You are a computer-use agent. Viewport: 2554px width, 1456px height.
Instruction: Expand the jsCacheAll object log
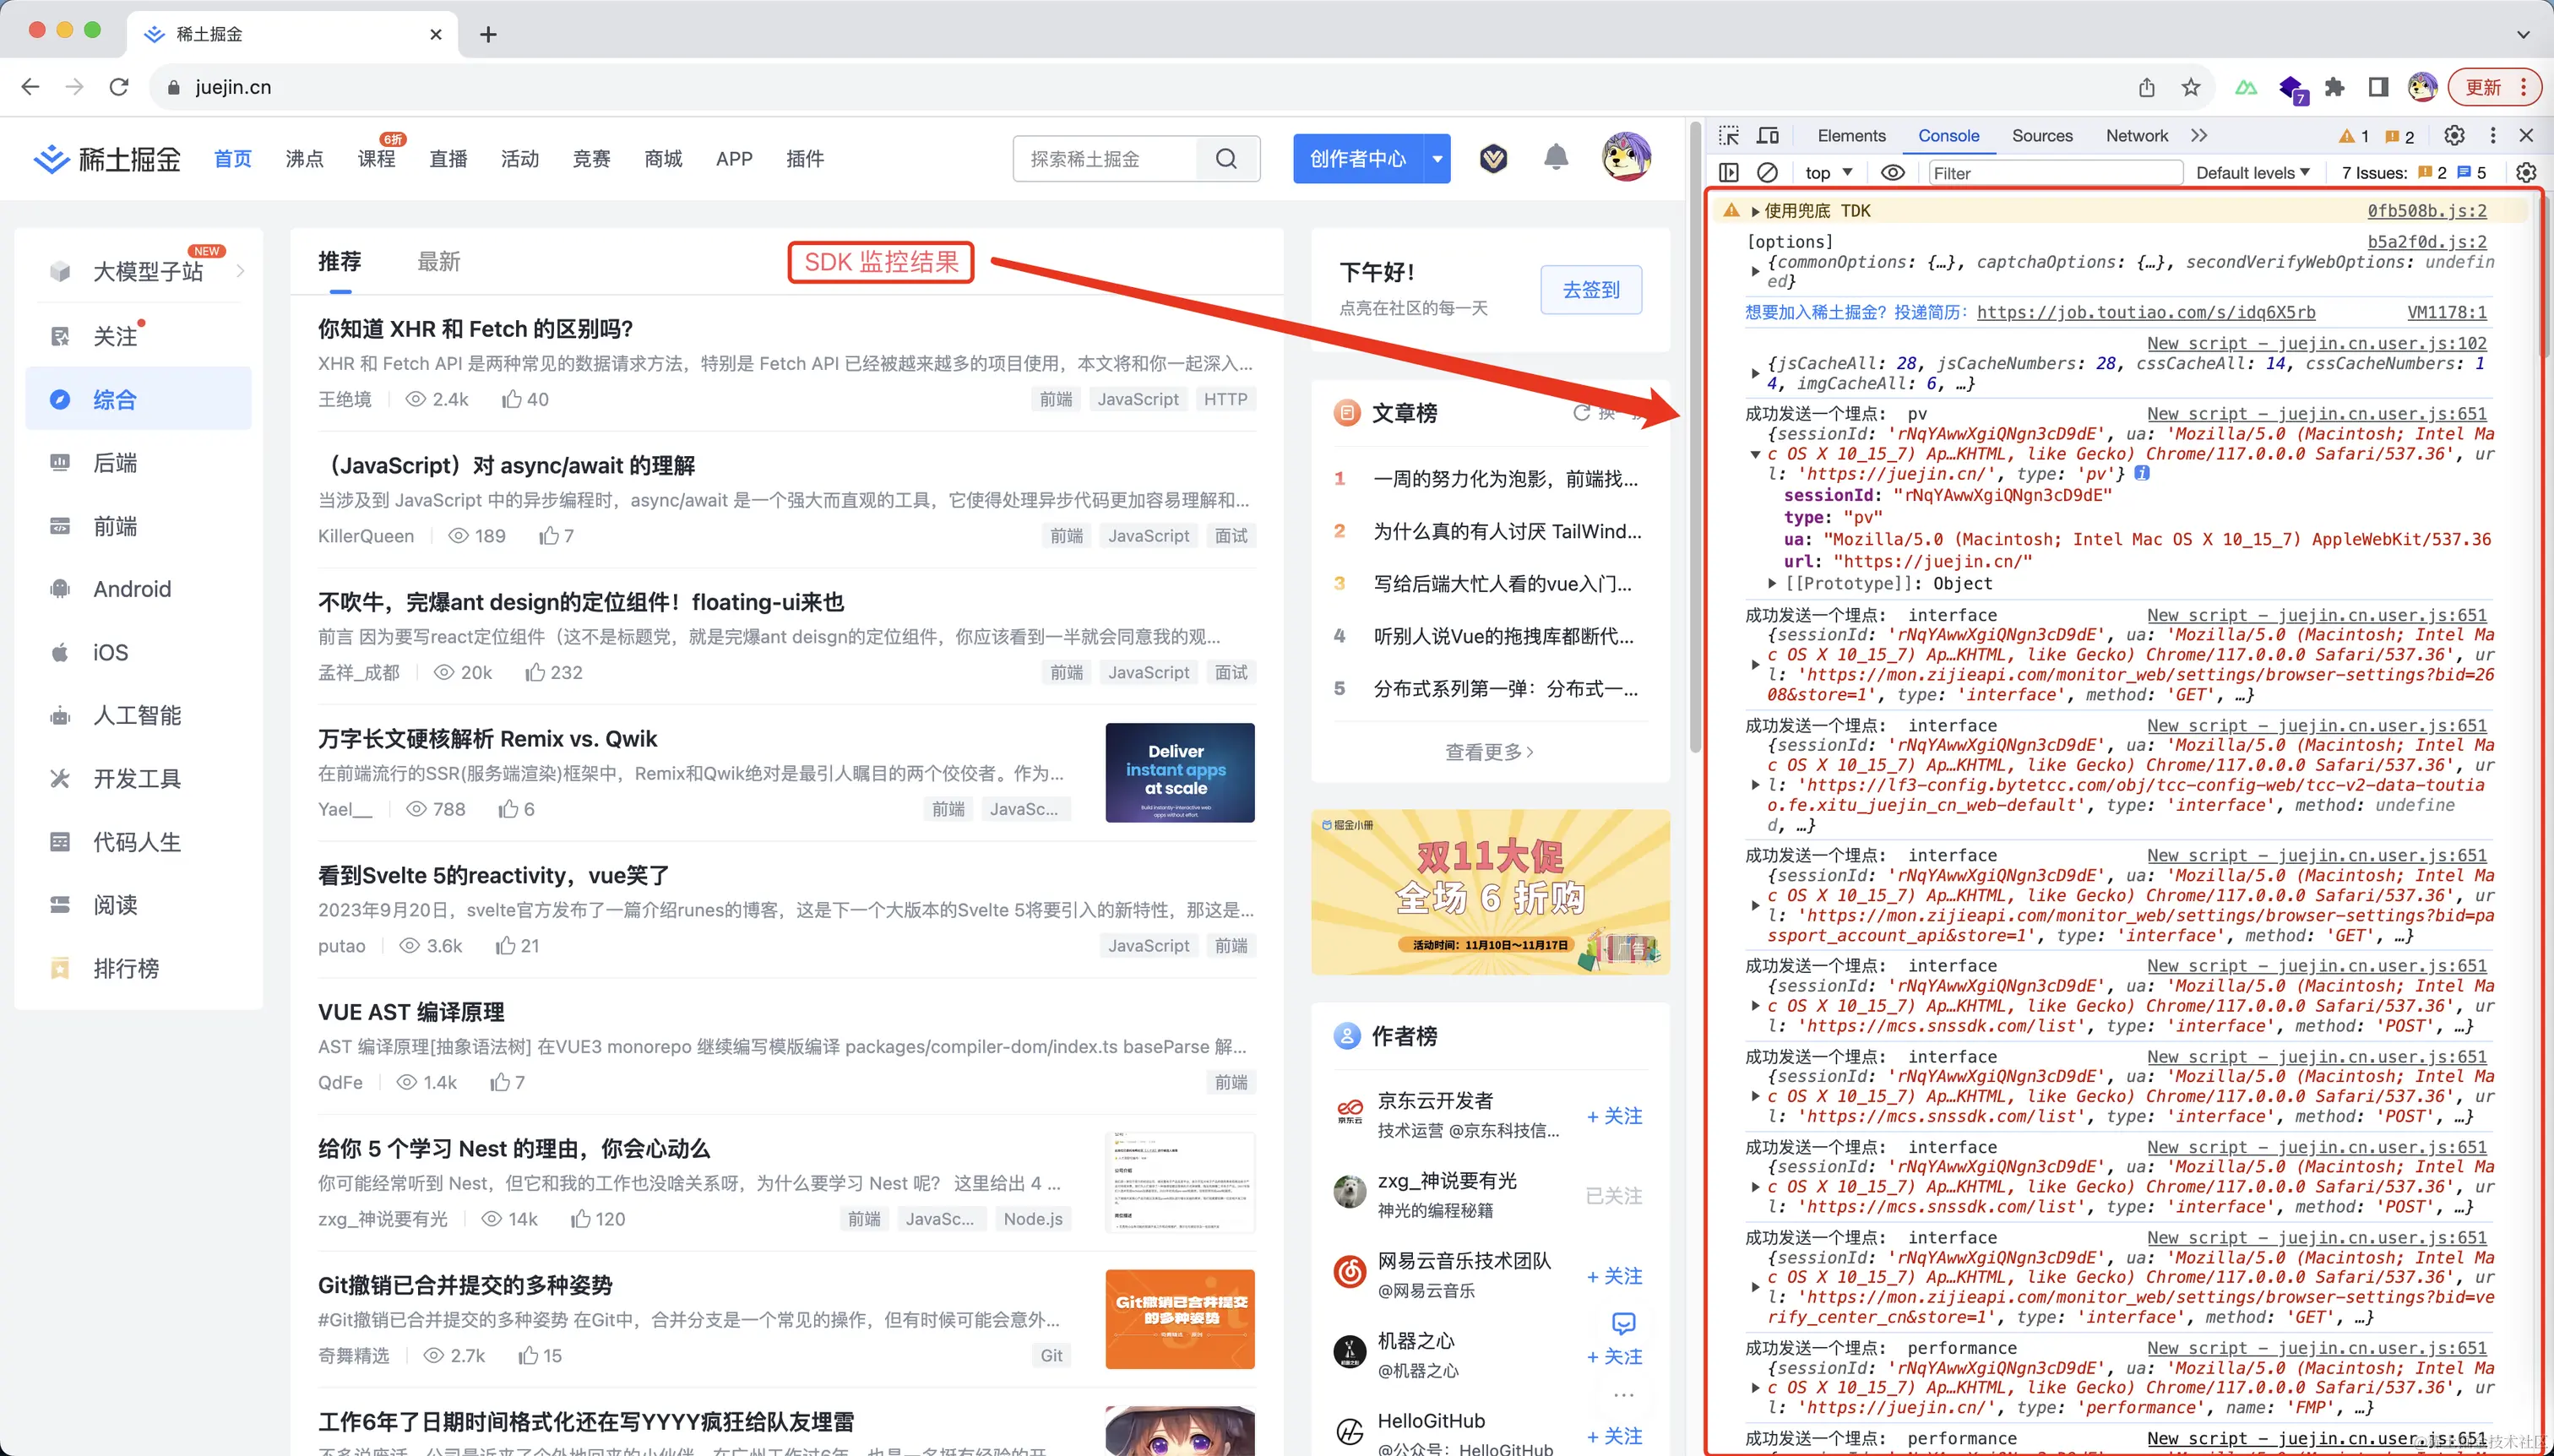coord(1755,373)
